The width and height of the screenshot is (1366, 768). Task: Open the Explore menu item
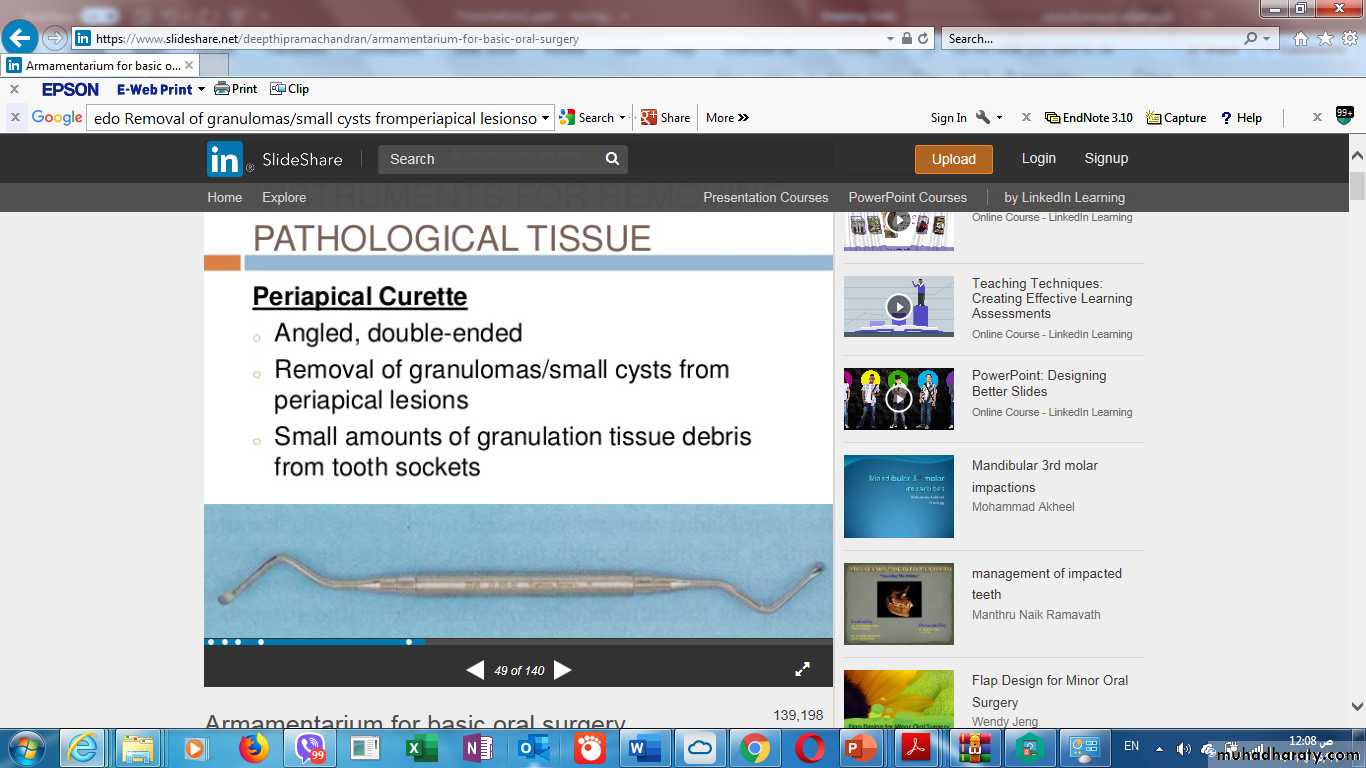(284, 197)
